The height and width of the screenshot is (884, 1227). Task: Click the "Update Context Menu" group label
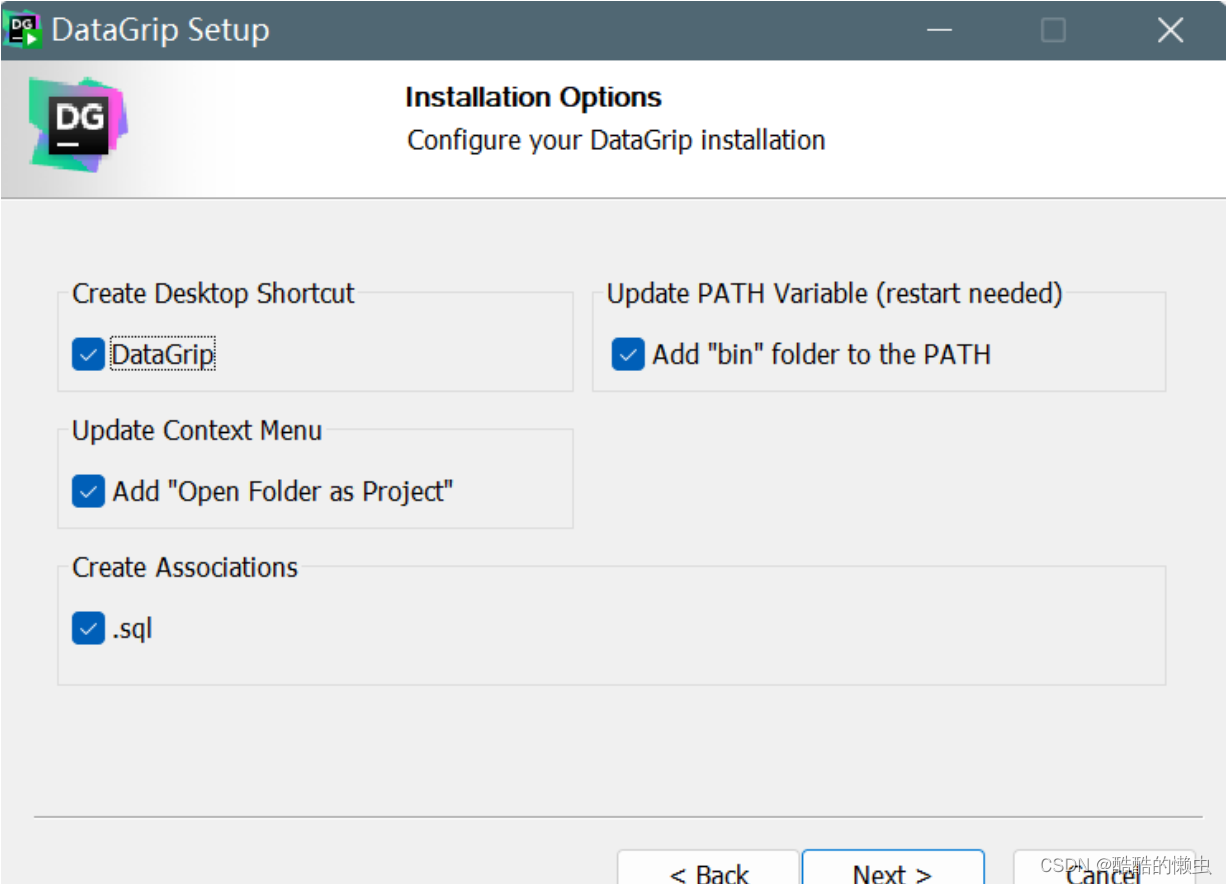[197, 431]
